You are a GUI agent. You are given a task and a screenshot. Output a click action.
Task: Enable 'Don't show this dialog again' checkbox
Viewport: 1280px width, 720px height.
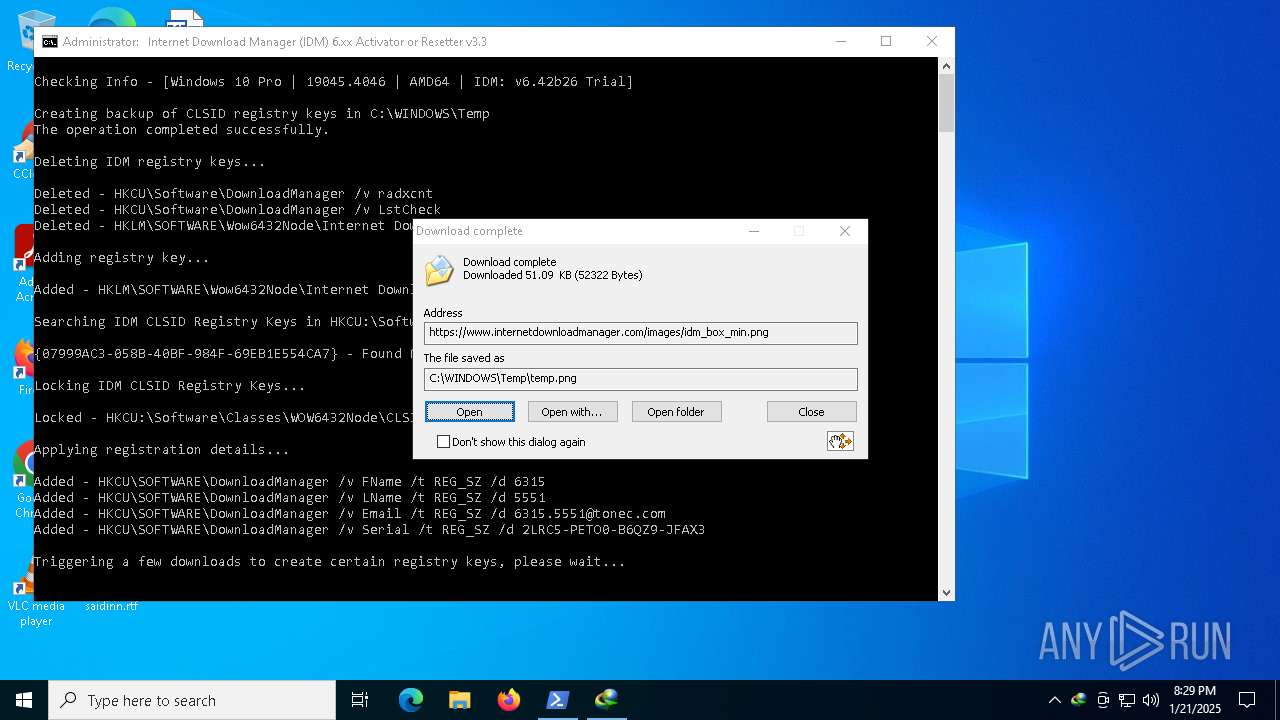click(443, 442)
